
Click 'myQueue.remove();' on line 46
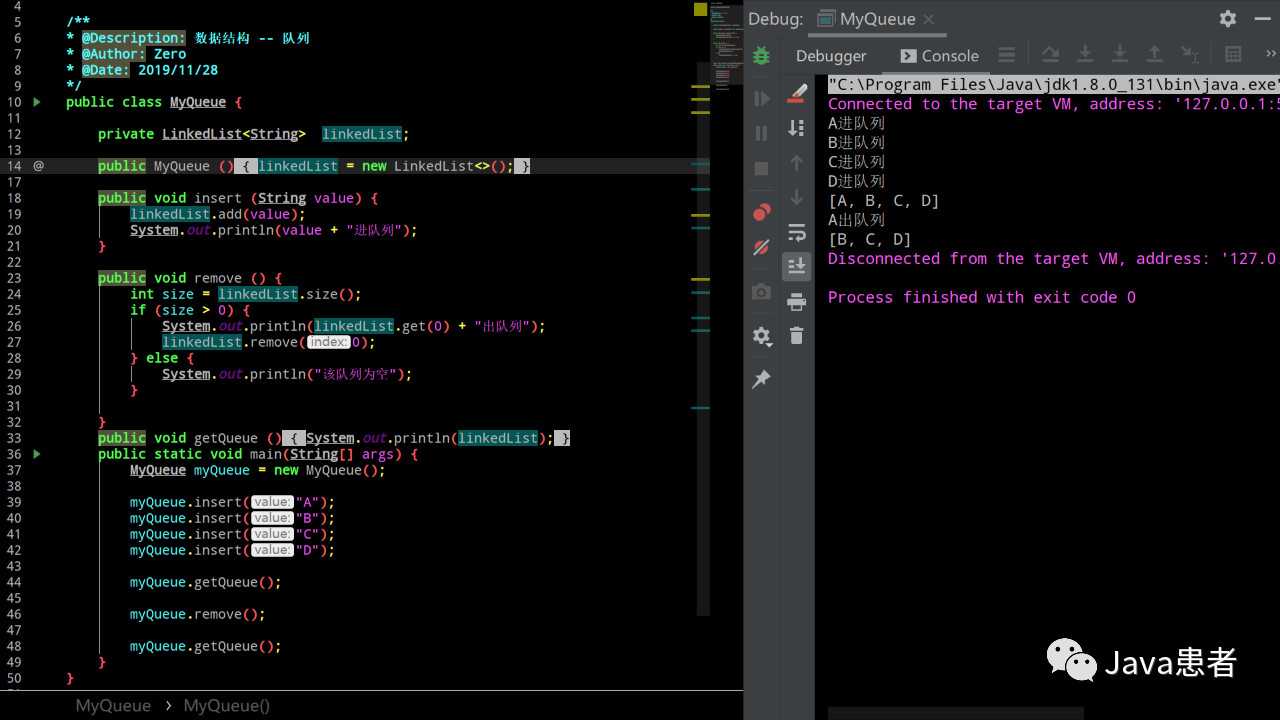[x=198, y=614]
